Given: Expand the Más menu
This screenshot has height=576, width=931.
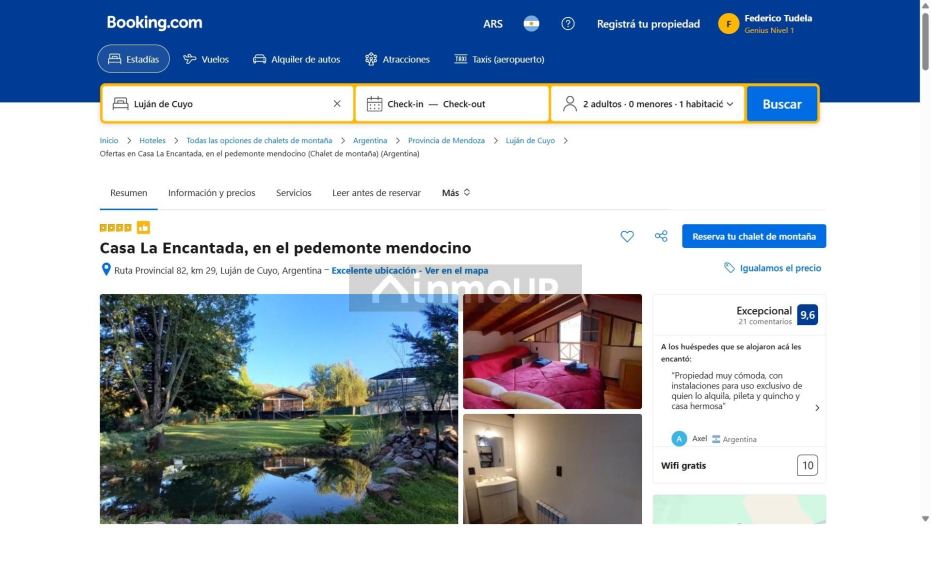Looking at the screenshot, I should click(x=455, y=193).
